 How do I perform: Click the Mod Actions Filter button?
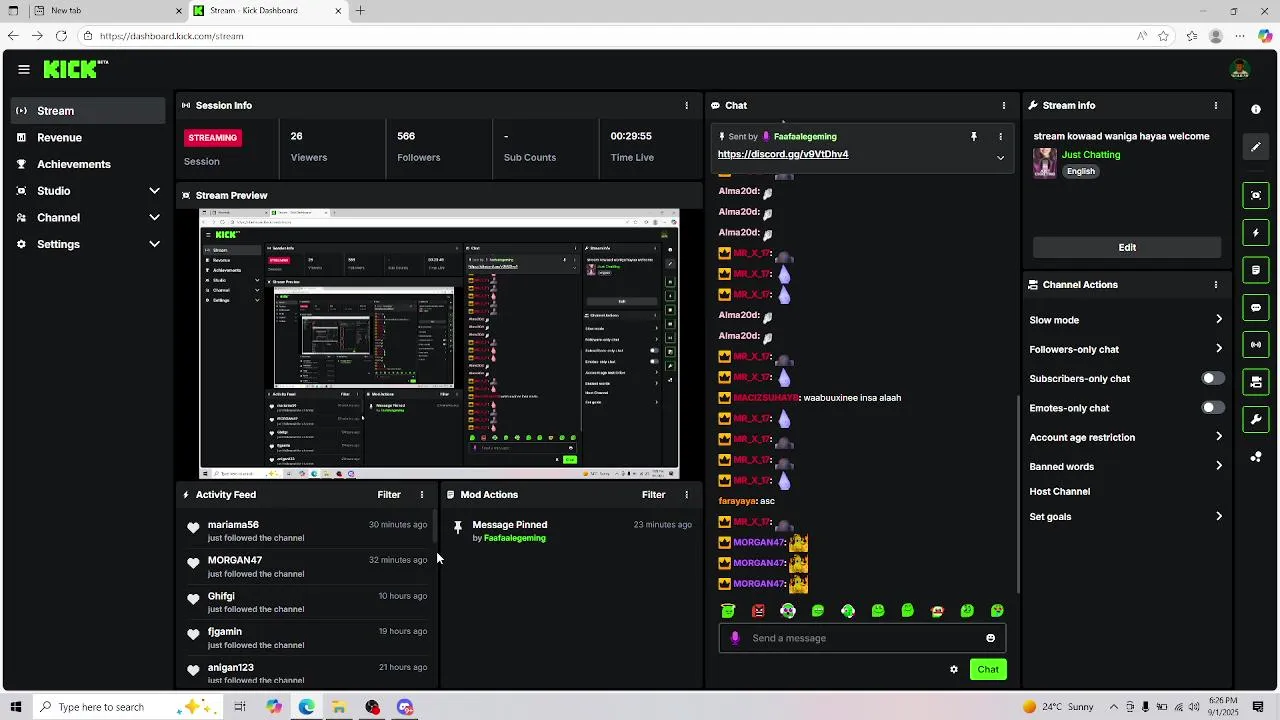pos(653,495)
